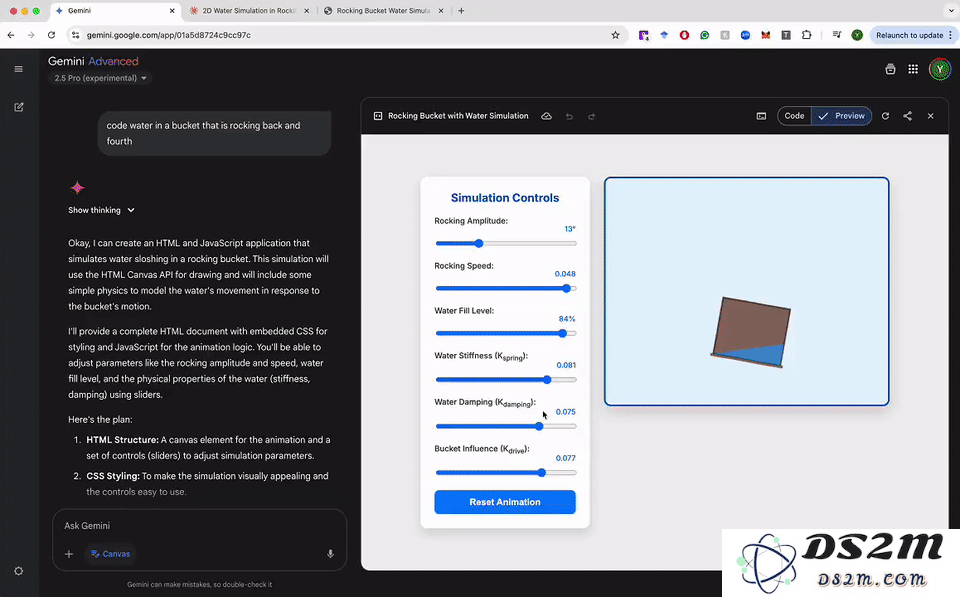The height and width of the screenshot is (597, 960).
Task: Click the add attachment plus icon
Action: 69,554
